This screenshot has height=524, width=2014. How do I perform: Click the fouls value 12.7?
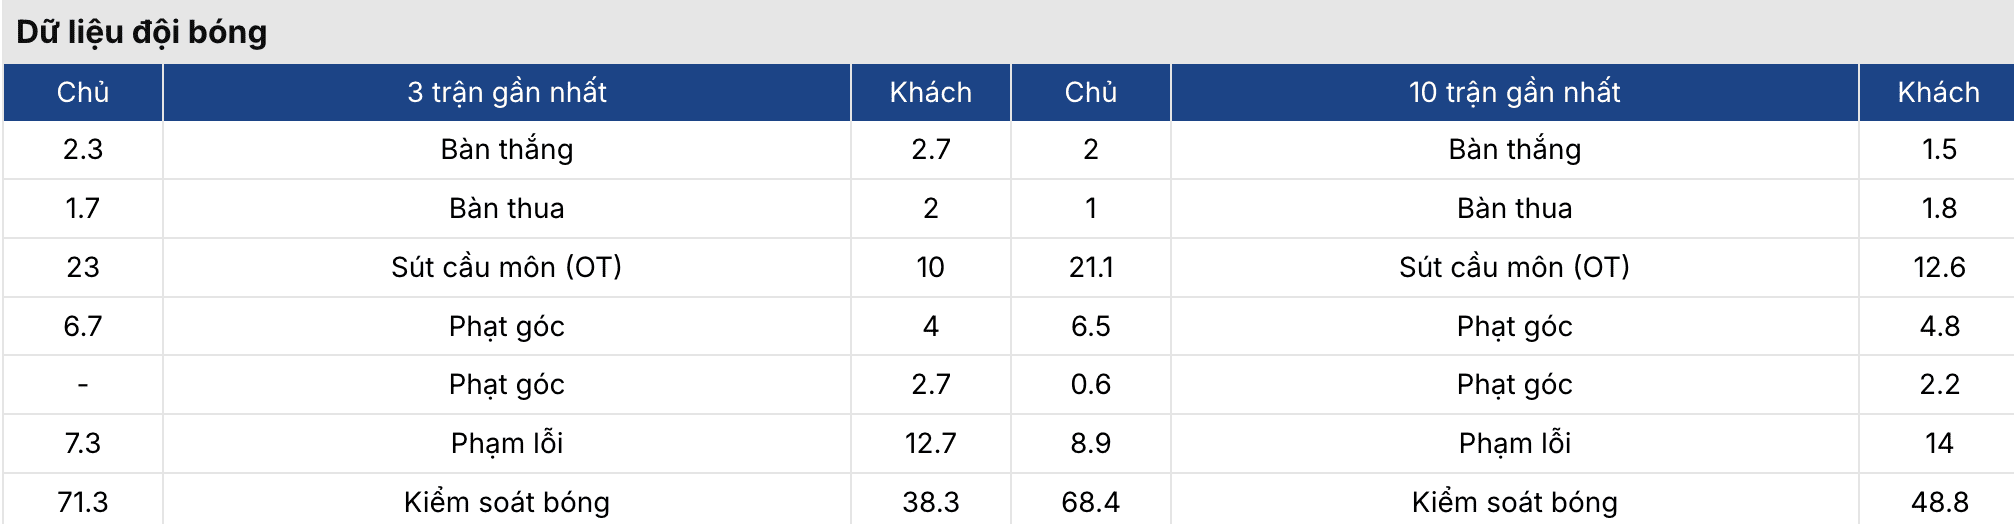click(930, 443)
